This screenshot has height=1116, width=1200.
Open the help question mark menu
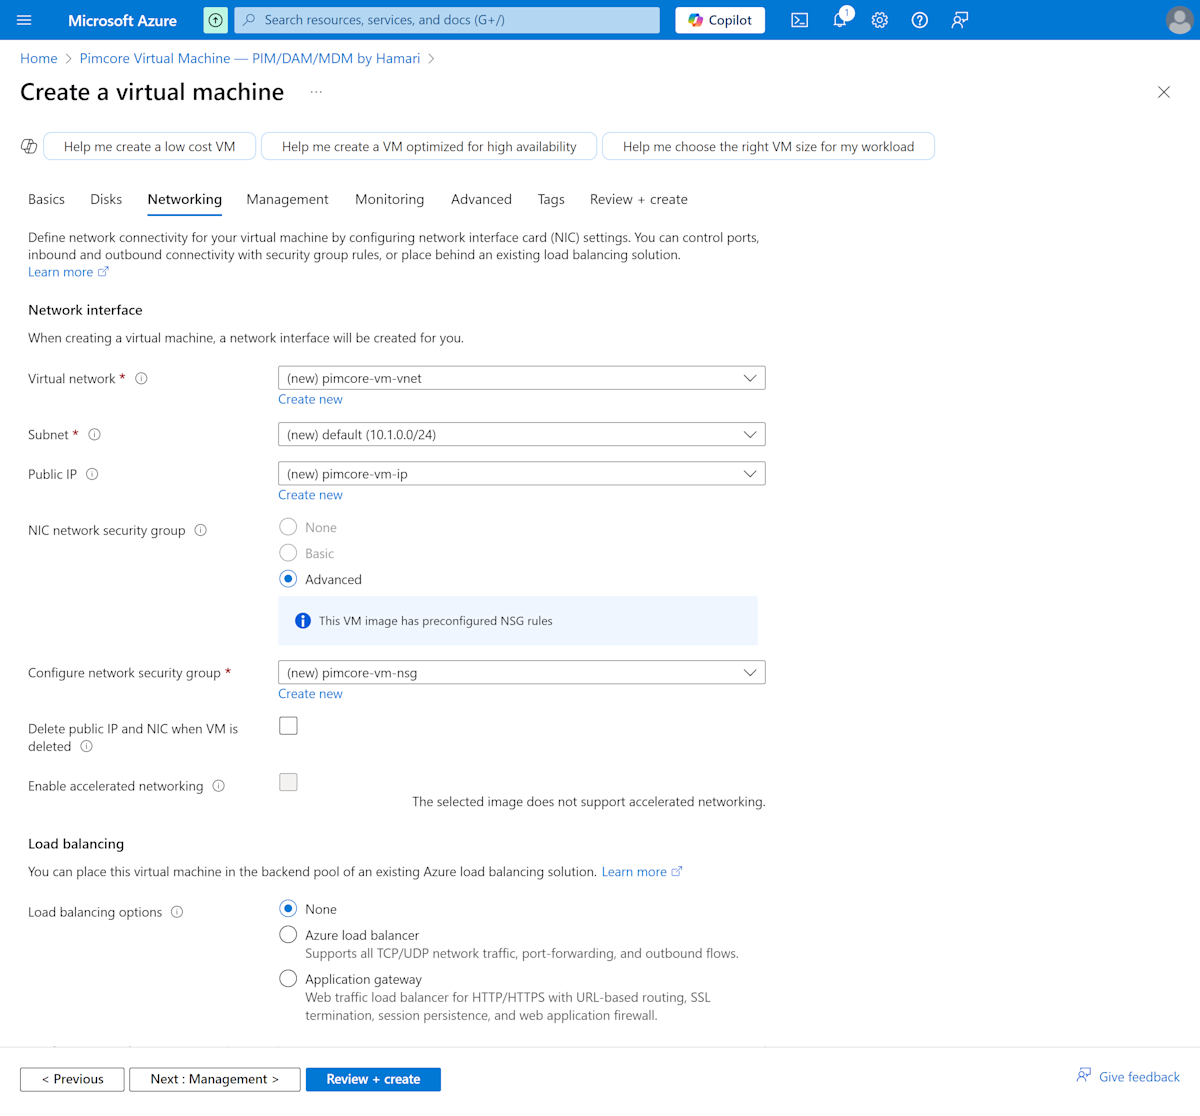pyautogui.click(x=920, y=20)
